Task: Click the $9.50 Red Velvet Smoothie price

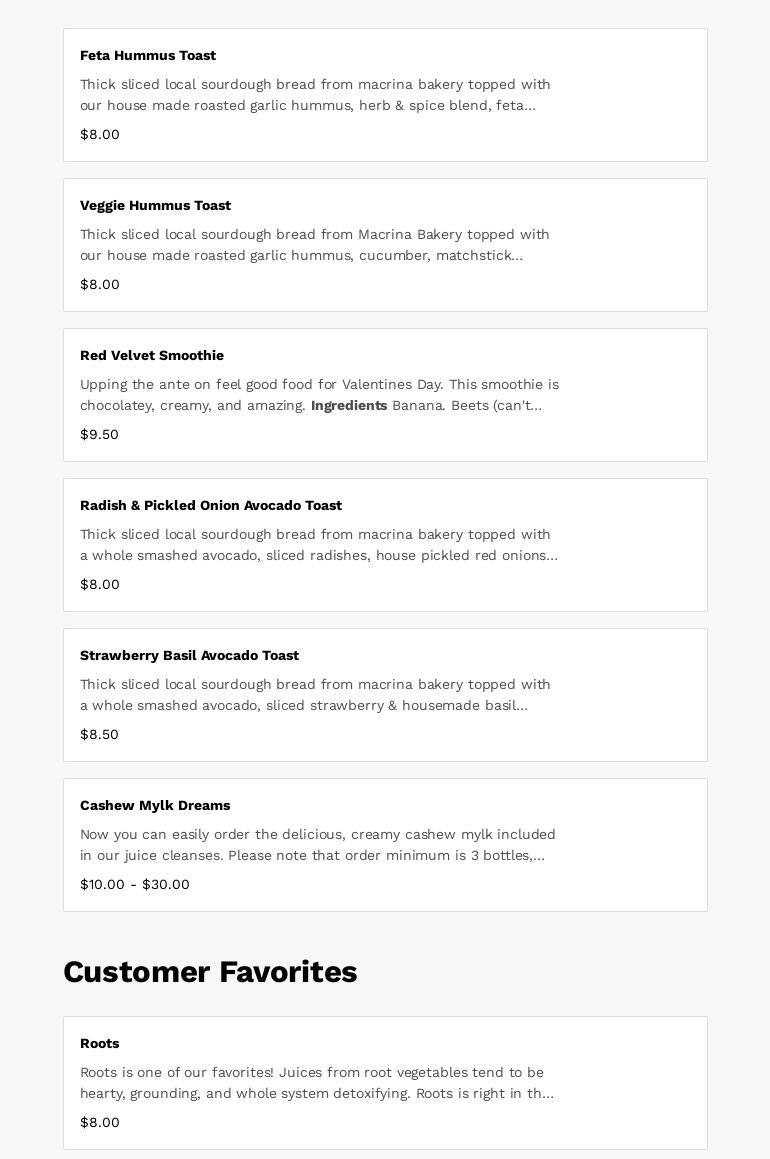Action: coord(99,435)
